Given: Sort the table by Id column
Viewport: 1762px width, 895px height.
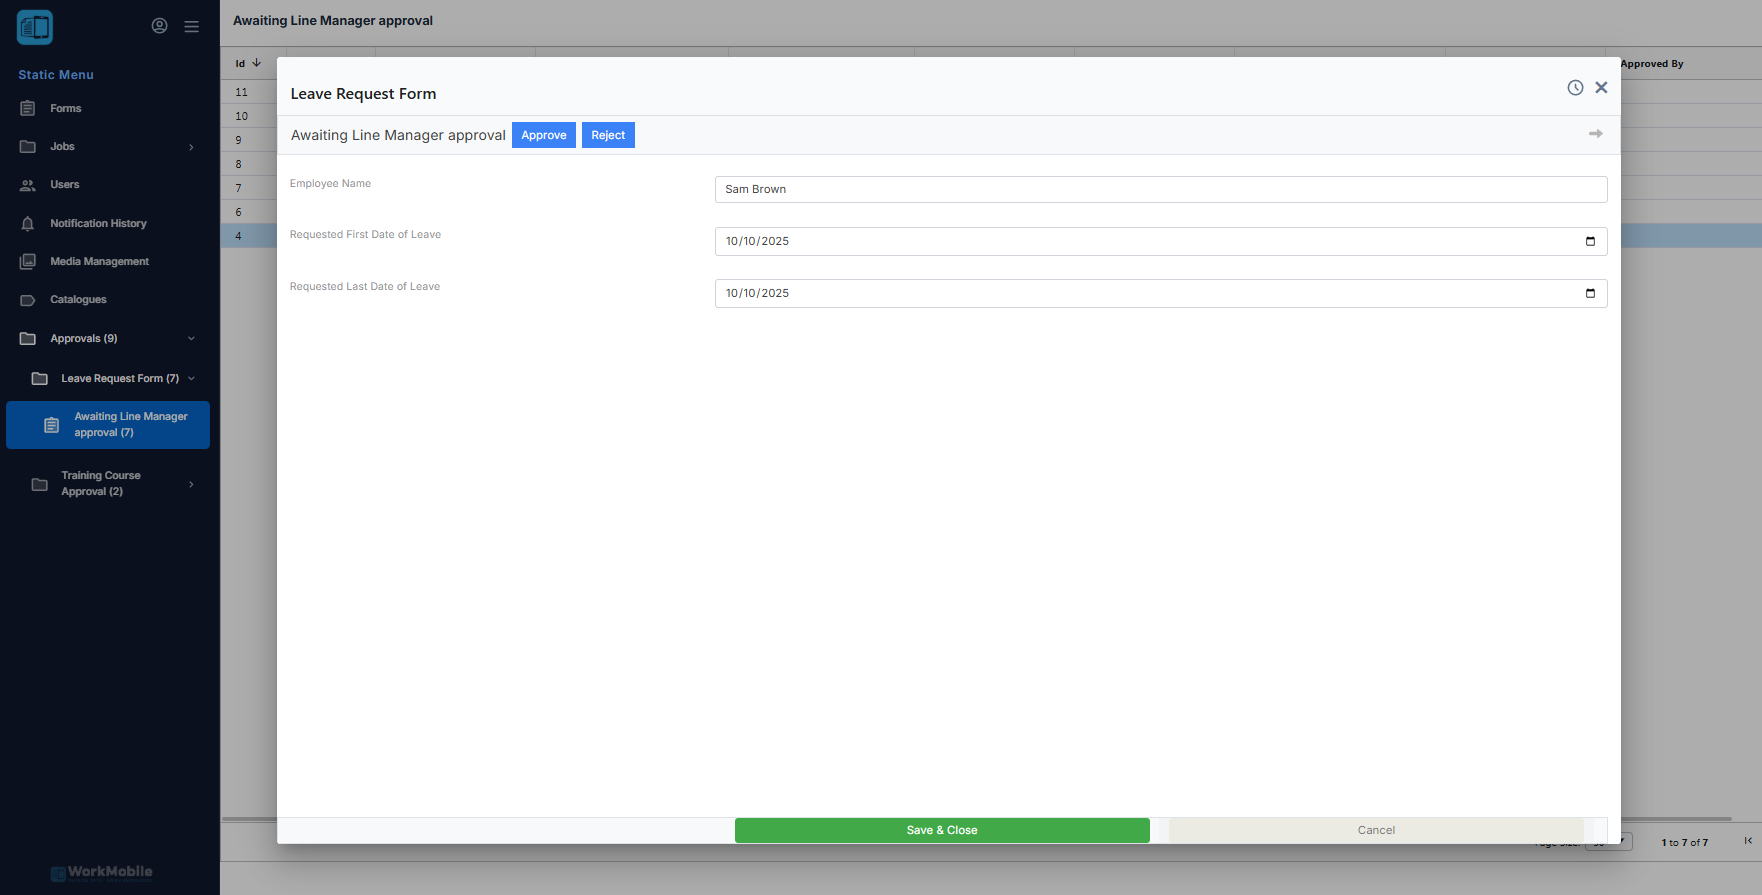Looking at the screenshot, I should 248,63.
